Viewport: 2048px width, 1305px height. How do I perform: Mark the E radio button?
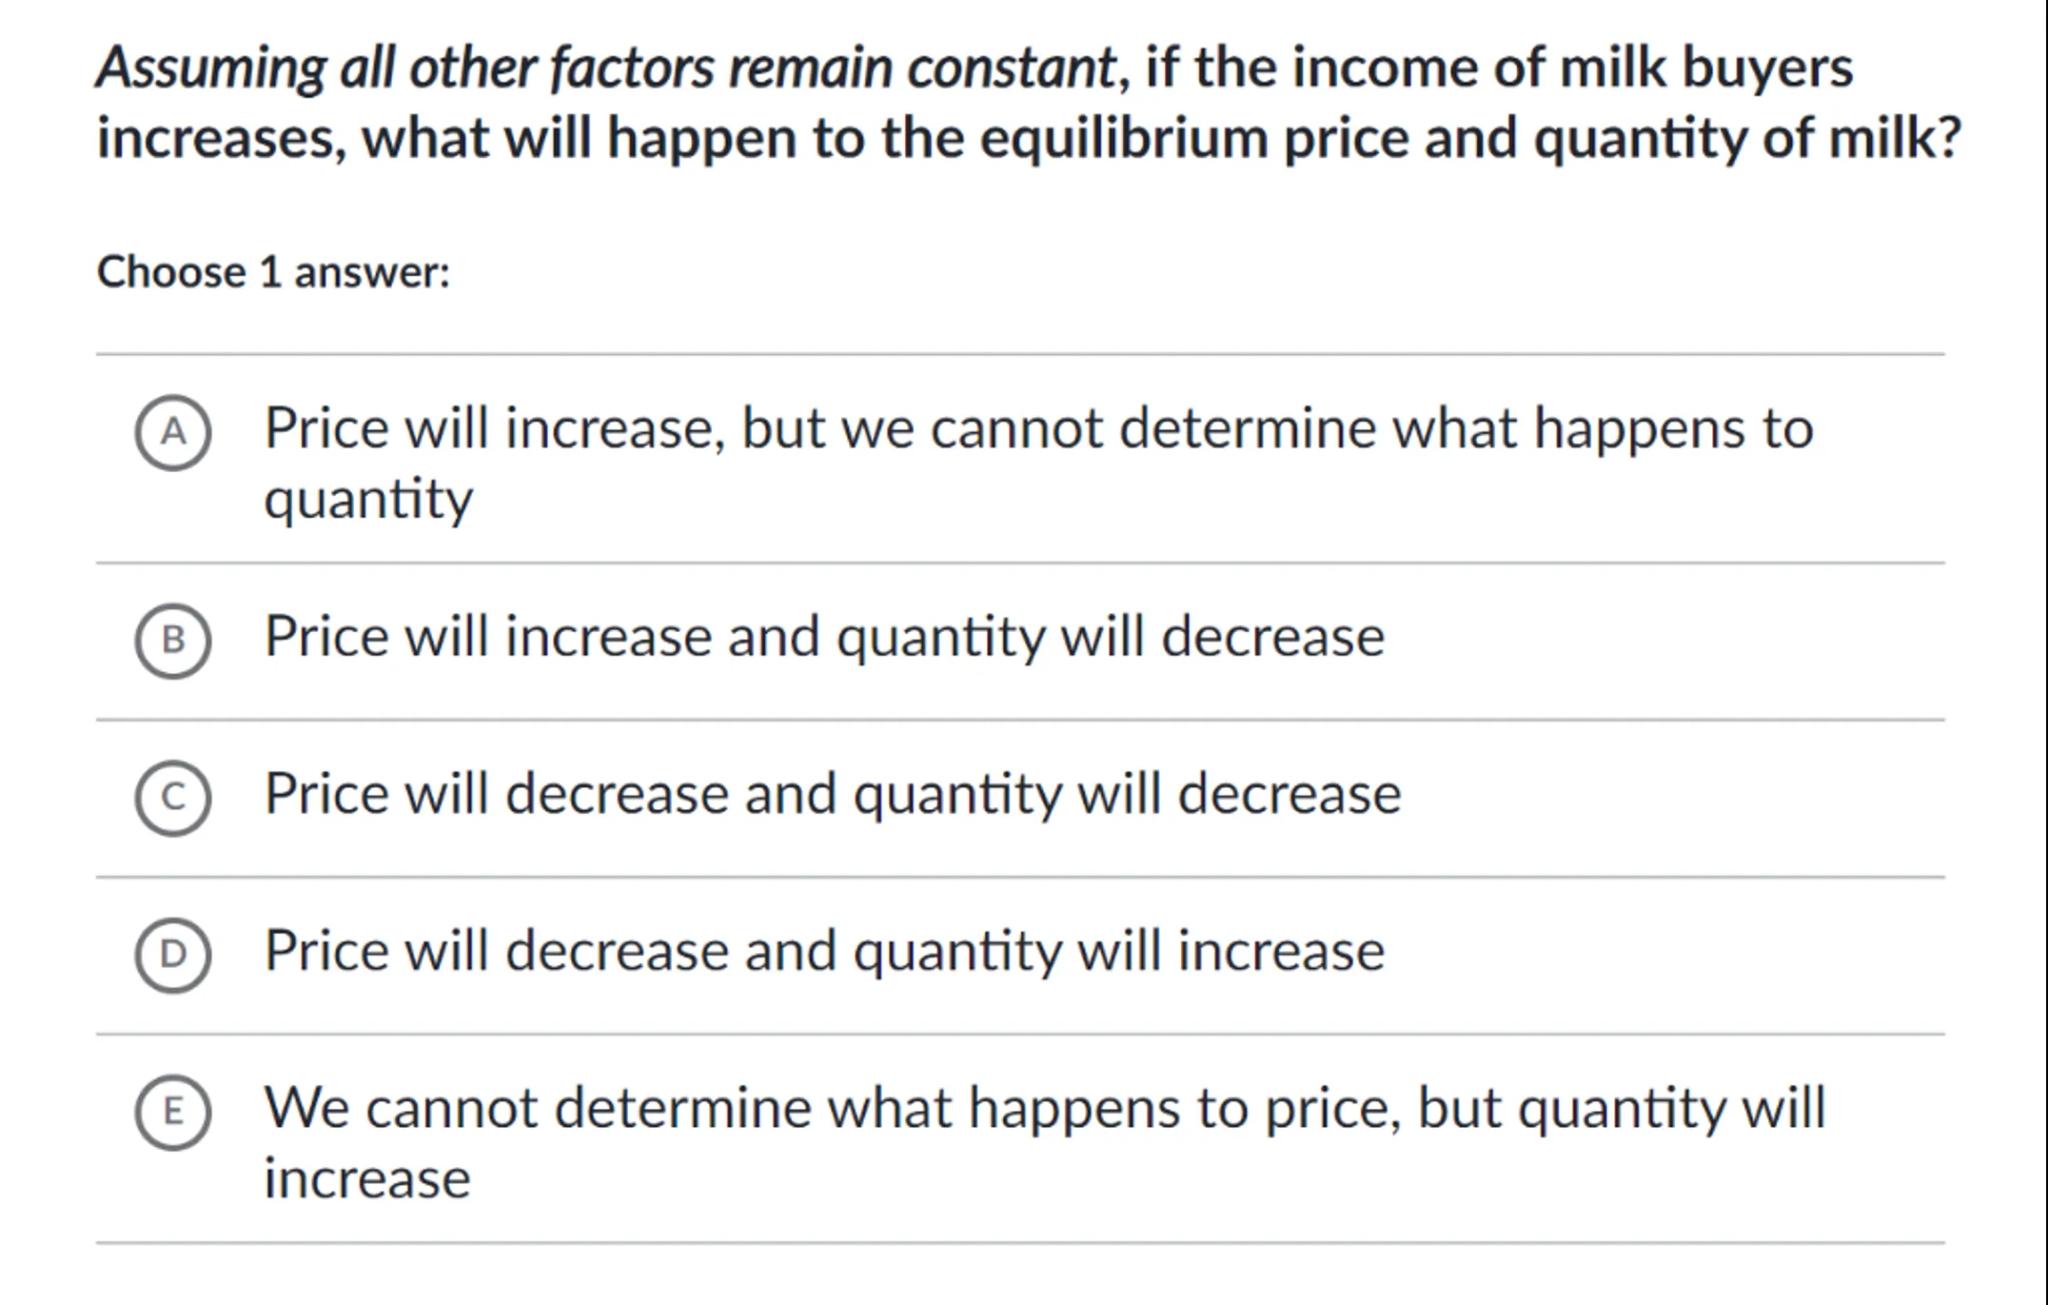[x=173, y=1111]
